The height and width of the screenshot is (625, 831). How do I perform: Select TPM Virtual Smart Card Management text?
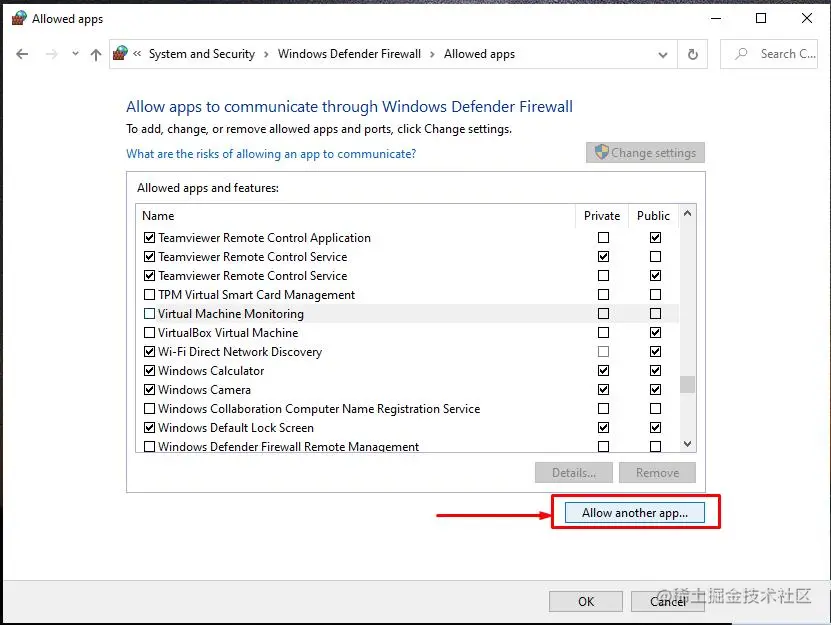click(257, 295)
